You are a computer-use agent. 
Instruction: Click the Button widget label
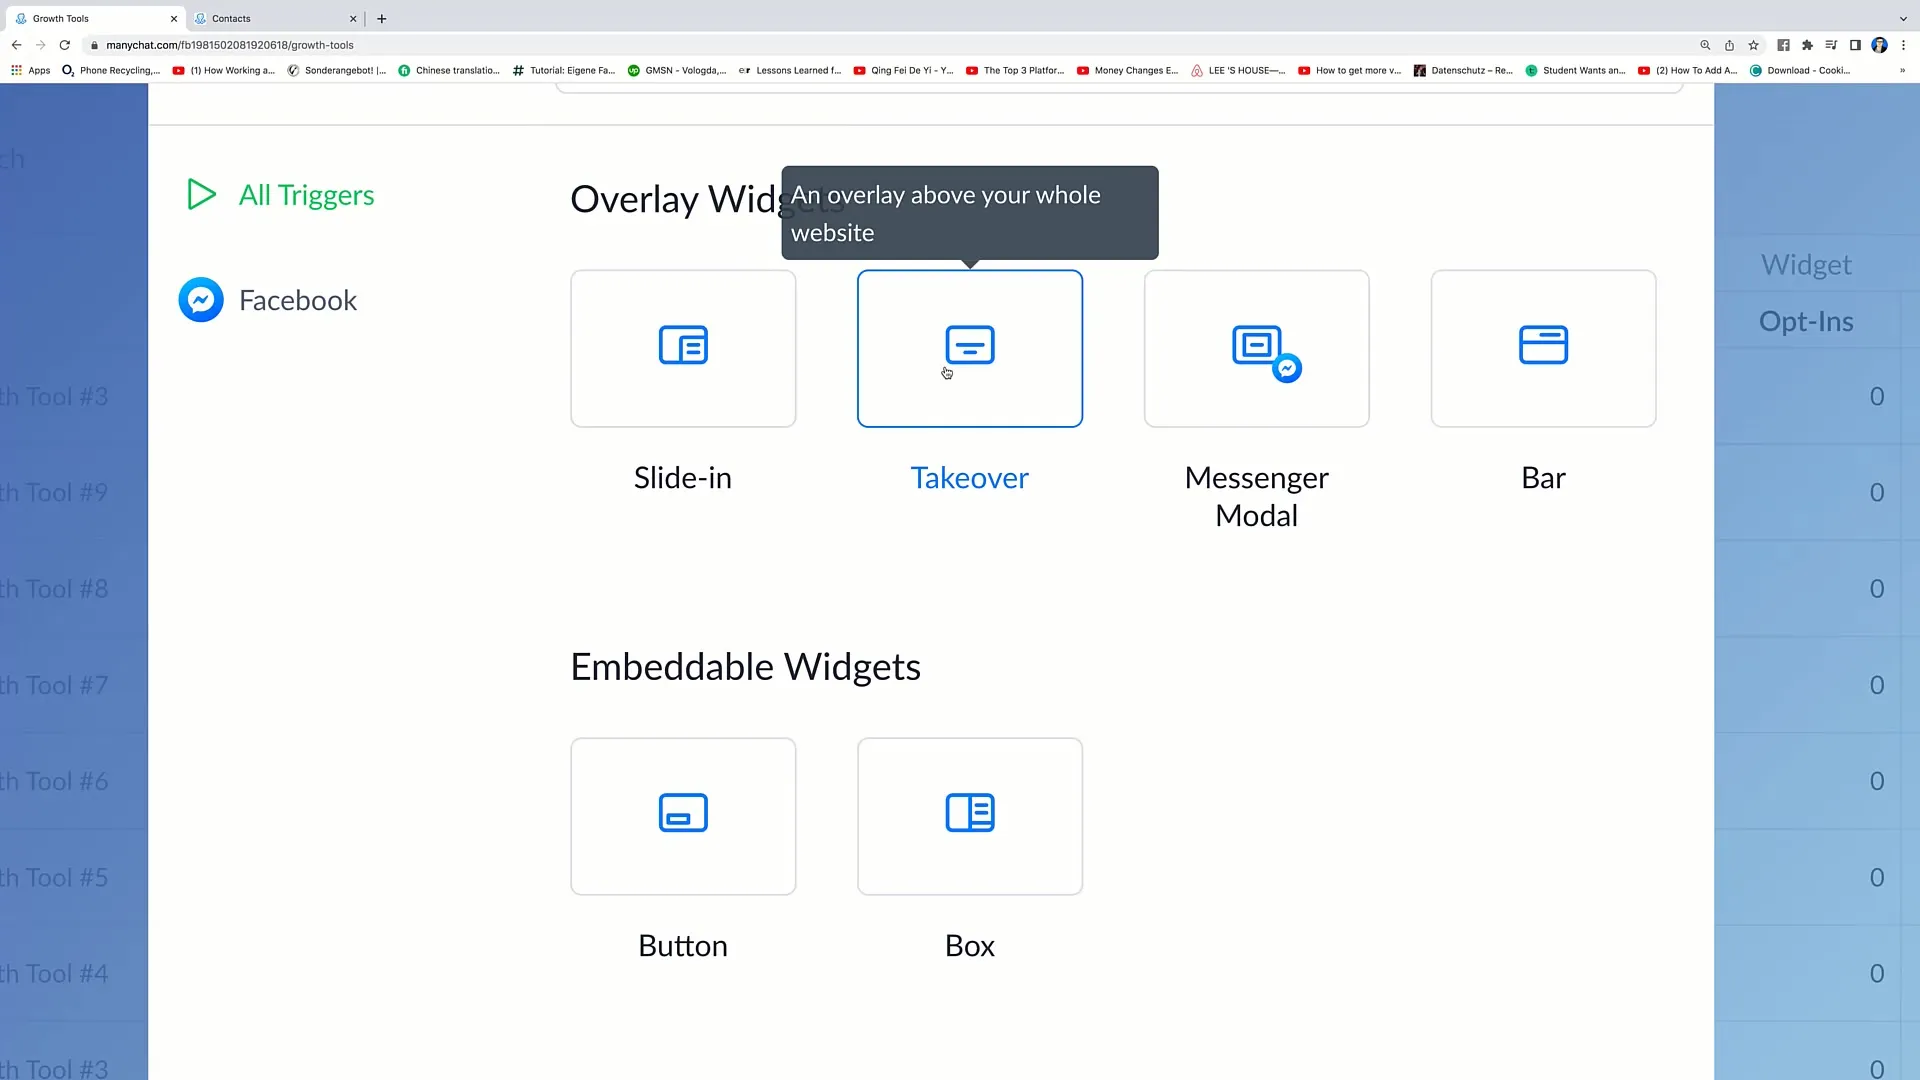click(x=683, y=946)
